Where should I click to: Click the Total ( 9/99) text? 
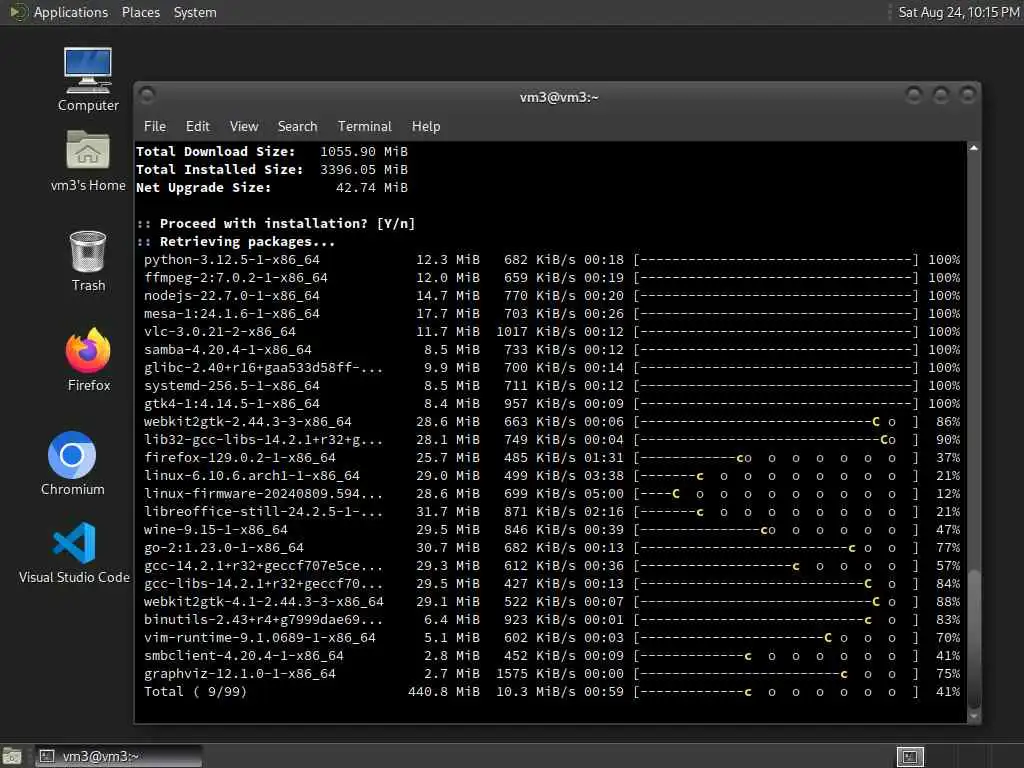pos(195,692)
